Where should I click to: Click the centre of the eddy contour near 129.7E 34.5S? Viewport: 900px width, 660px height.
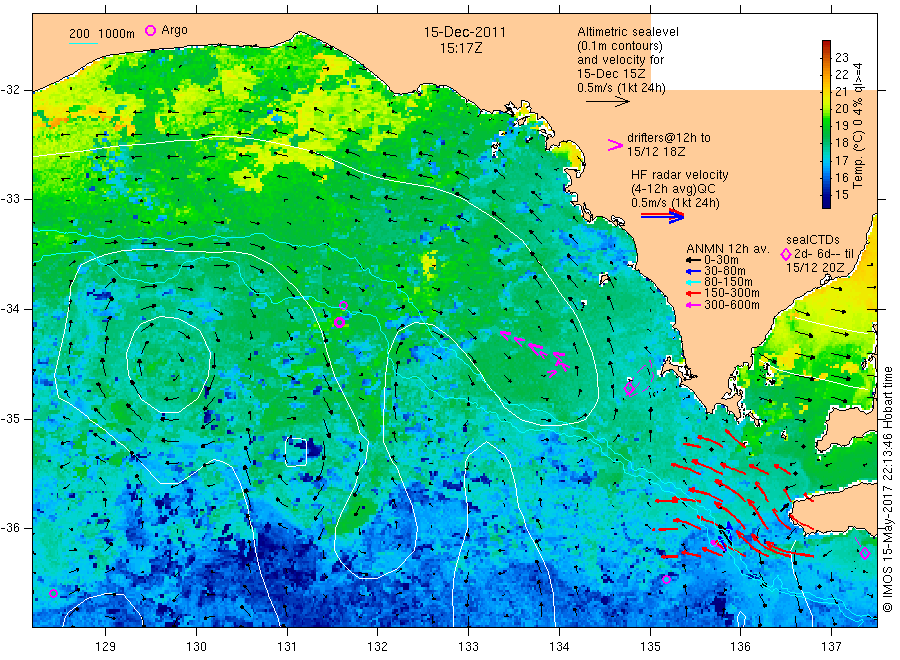[168, 364]
